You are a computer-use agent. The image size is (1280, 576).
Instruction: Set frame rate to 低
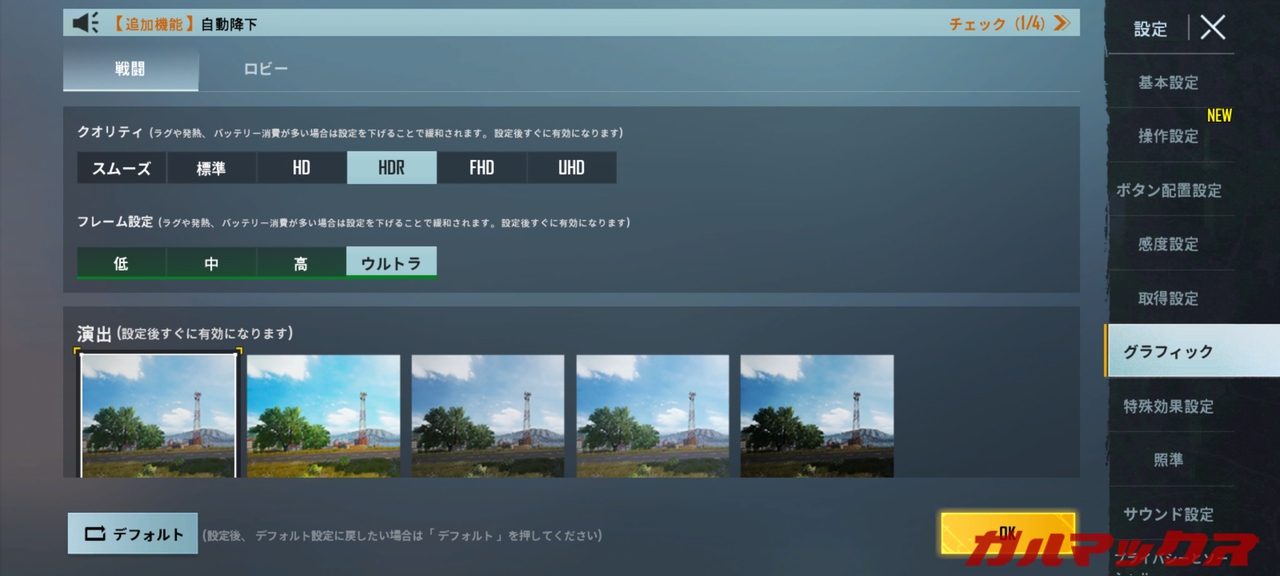[x=121, y=263]
